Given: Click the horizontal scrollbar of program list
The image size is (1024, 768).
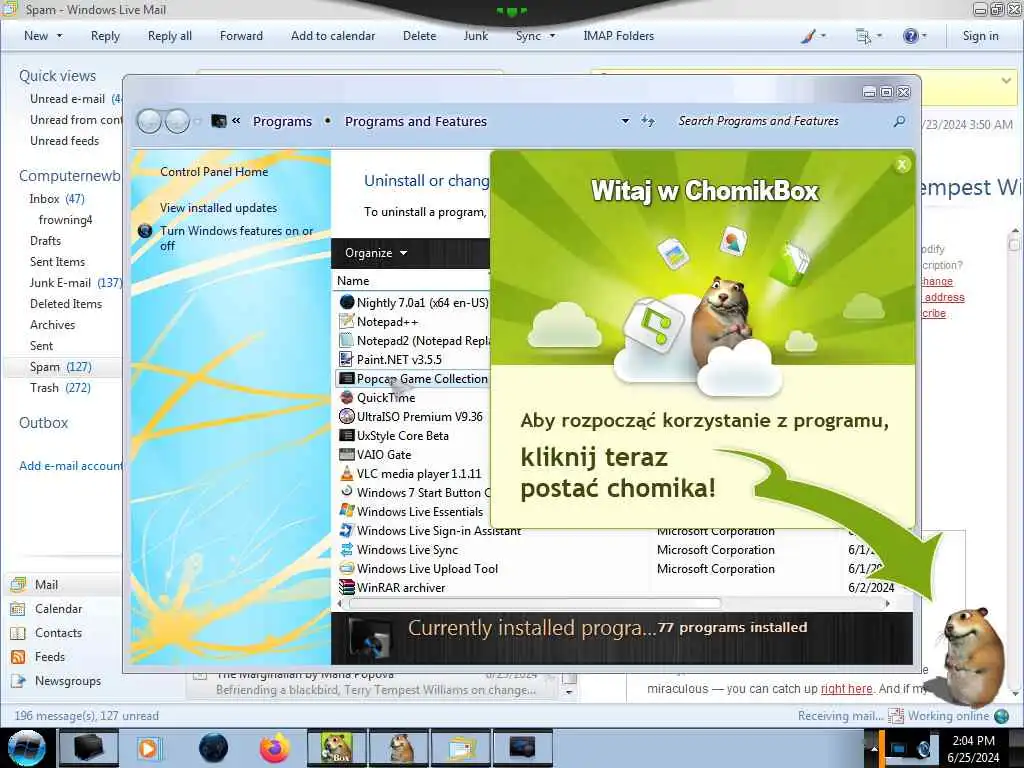Looking at the screenshot, I should pyautogui.click(x=535, y=603).
